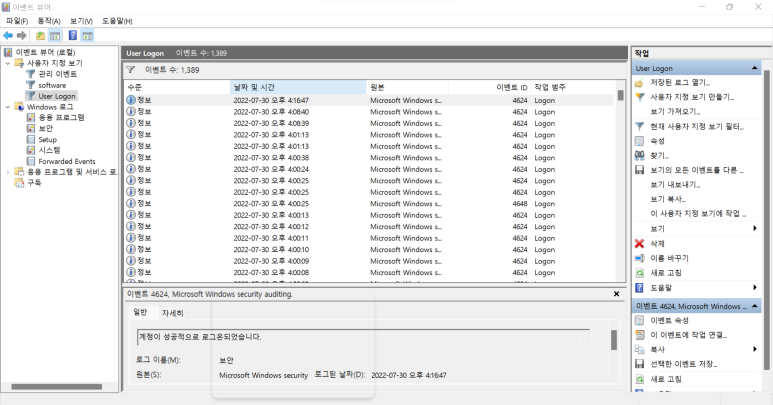Sort by 원본 column header

[408, 87]
